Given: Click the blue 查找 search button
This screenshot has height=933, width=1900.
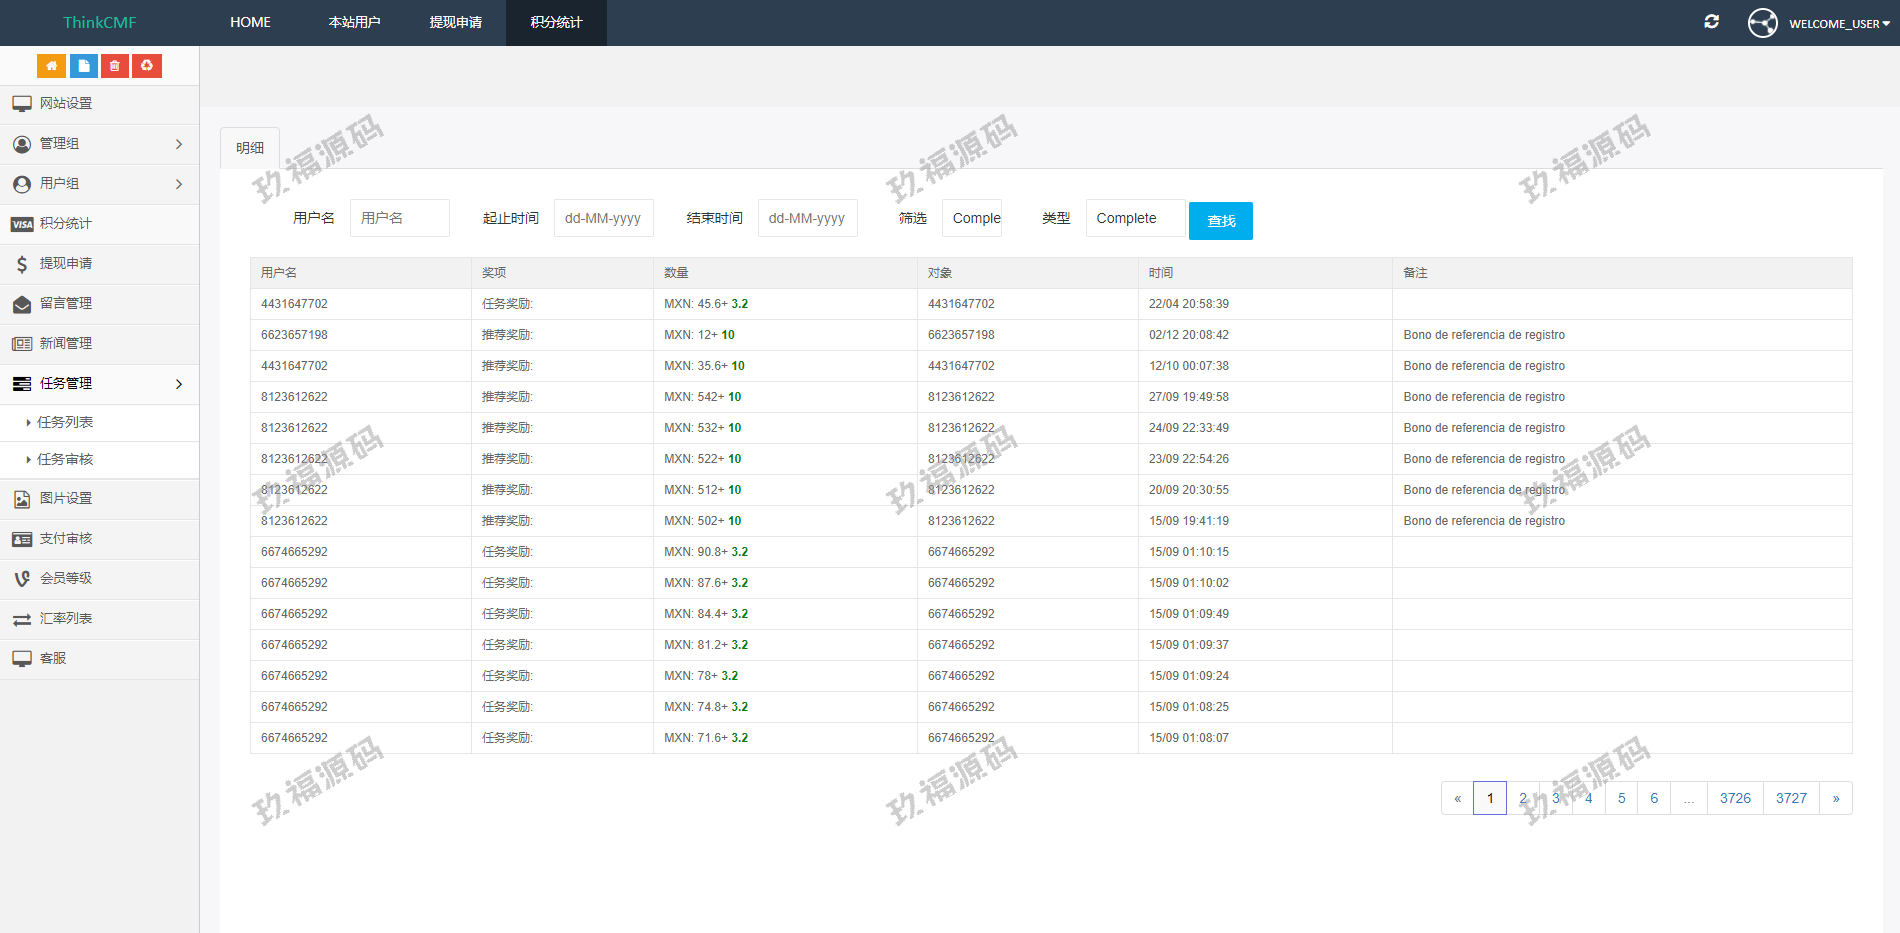Looking at the screenshot, I should point(1220,221).
